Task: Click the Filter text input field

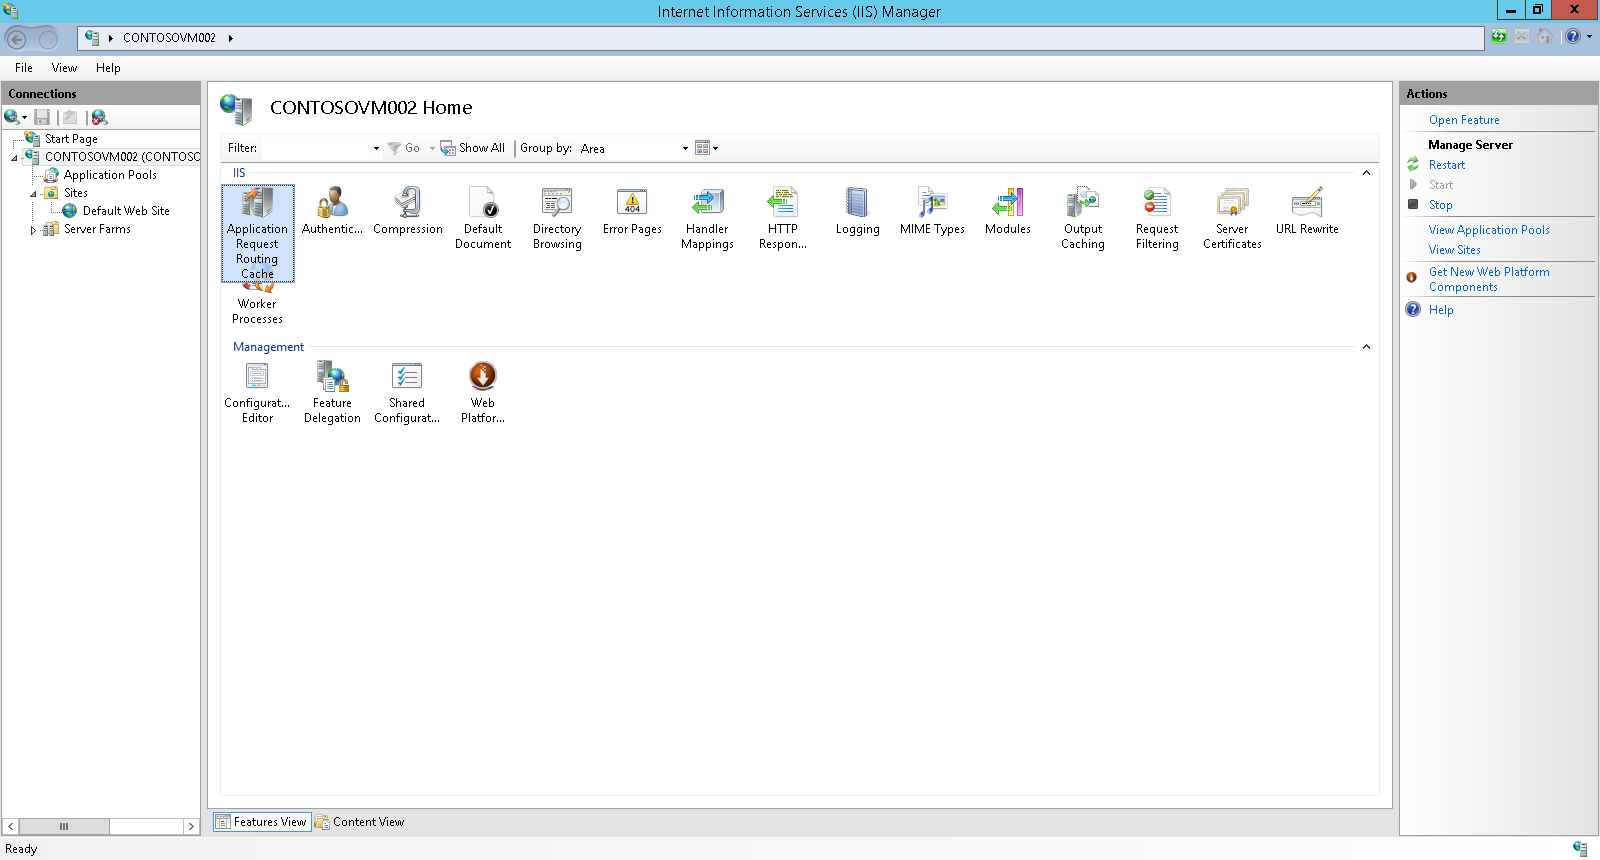Action: click(316, 148)
